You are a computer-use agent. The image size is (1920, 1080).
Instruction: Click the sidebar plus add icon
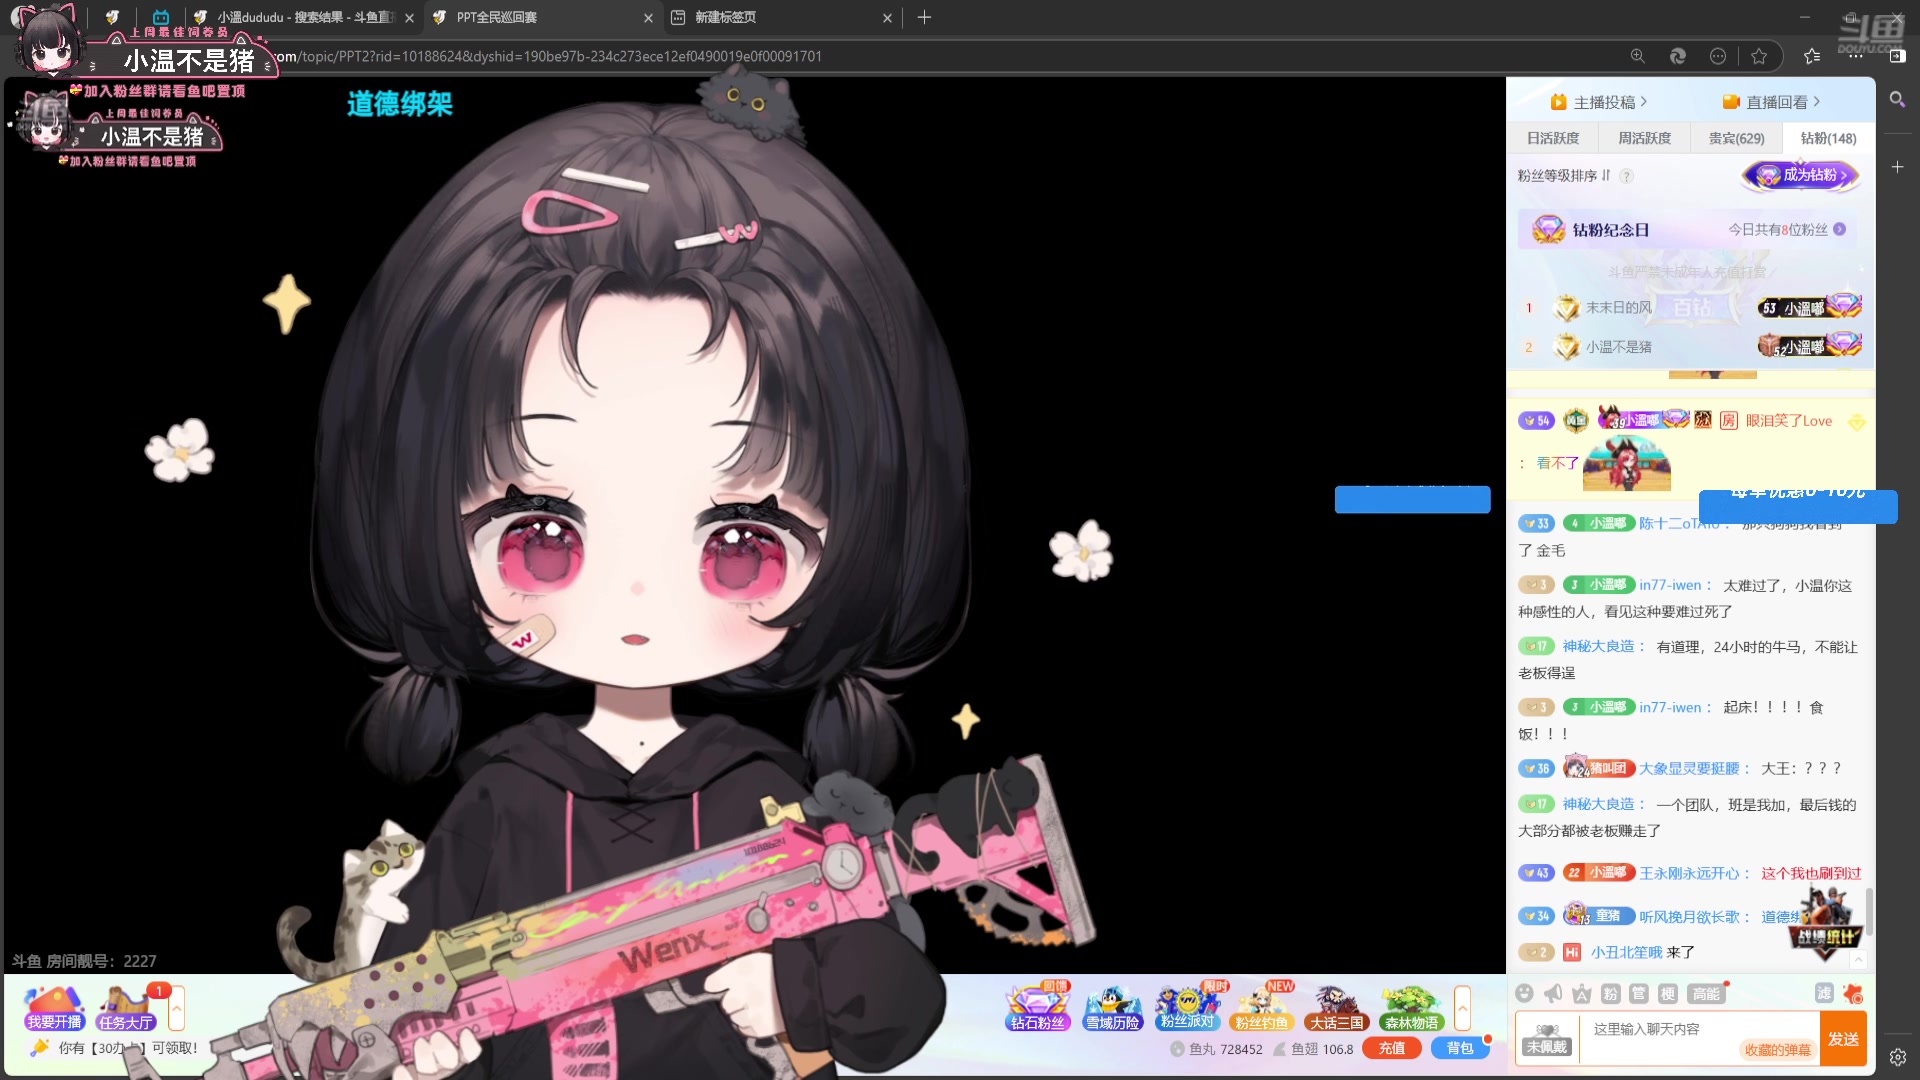[x=1897, y=167]
